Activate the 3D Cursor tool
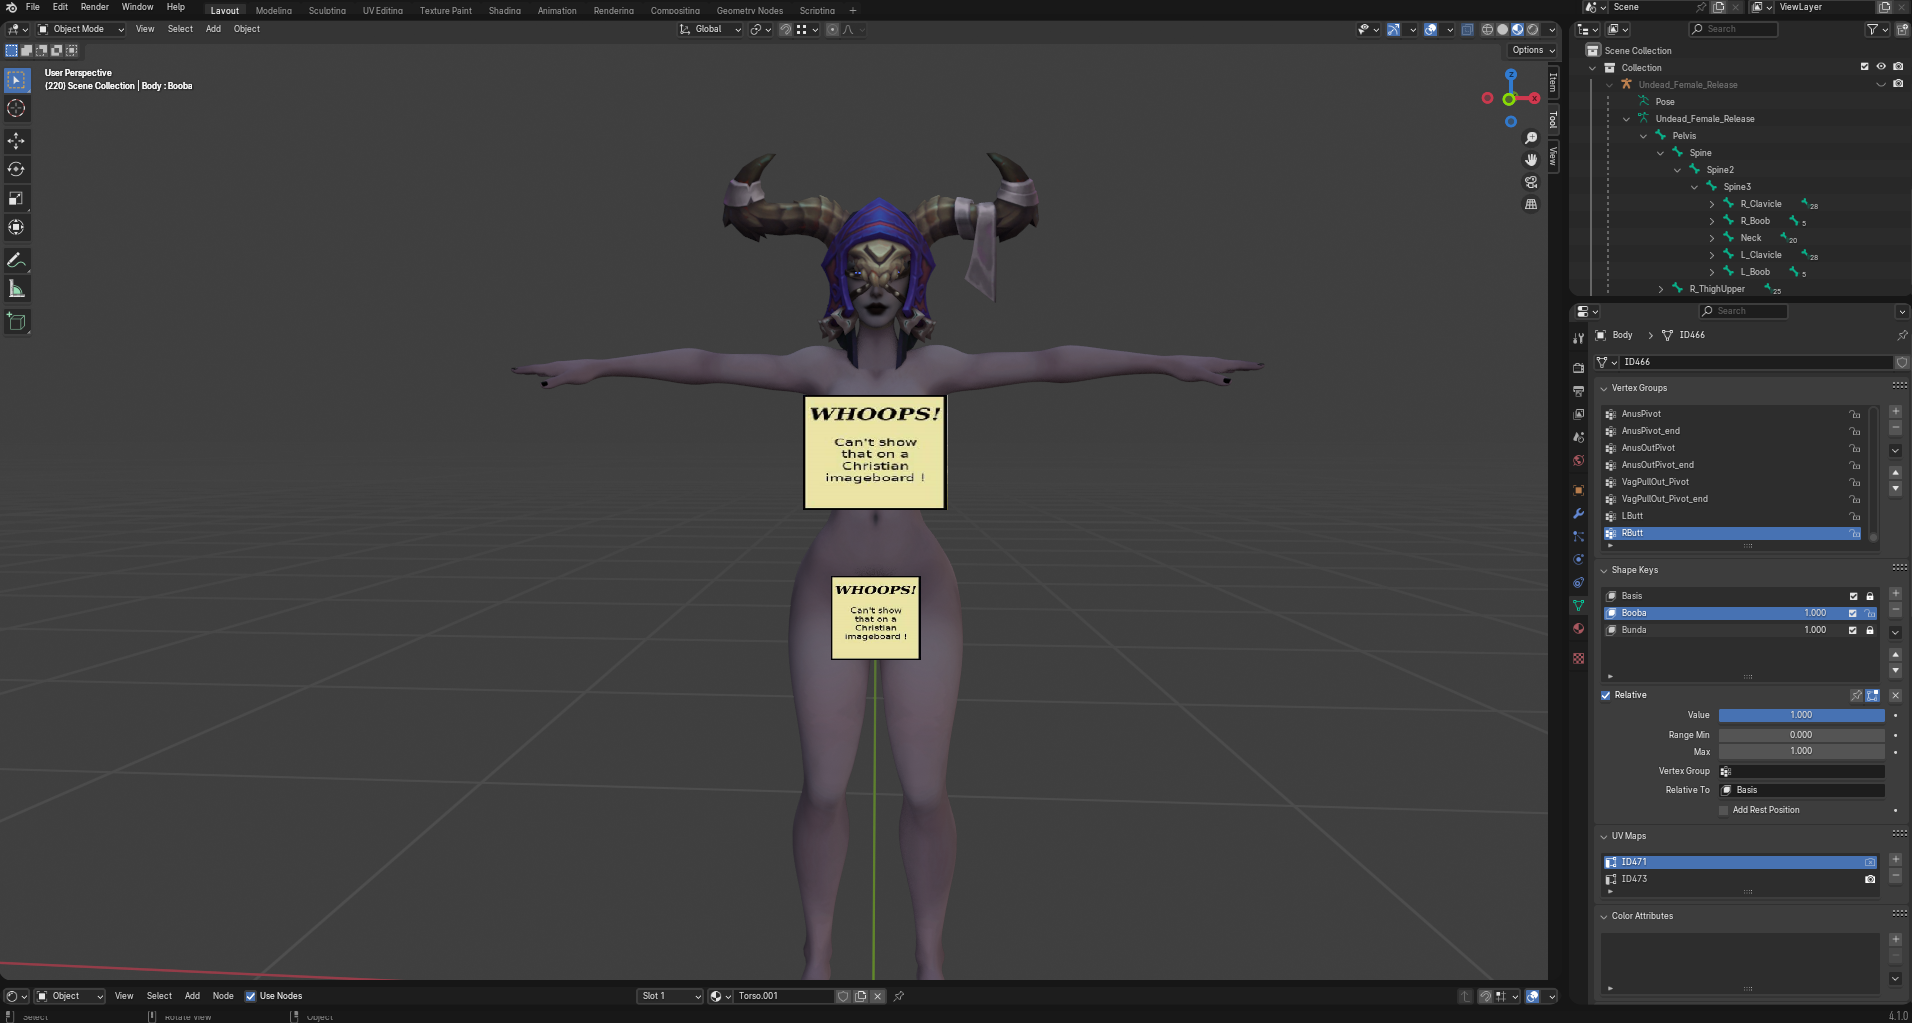 (x=17, y=108)
